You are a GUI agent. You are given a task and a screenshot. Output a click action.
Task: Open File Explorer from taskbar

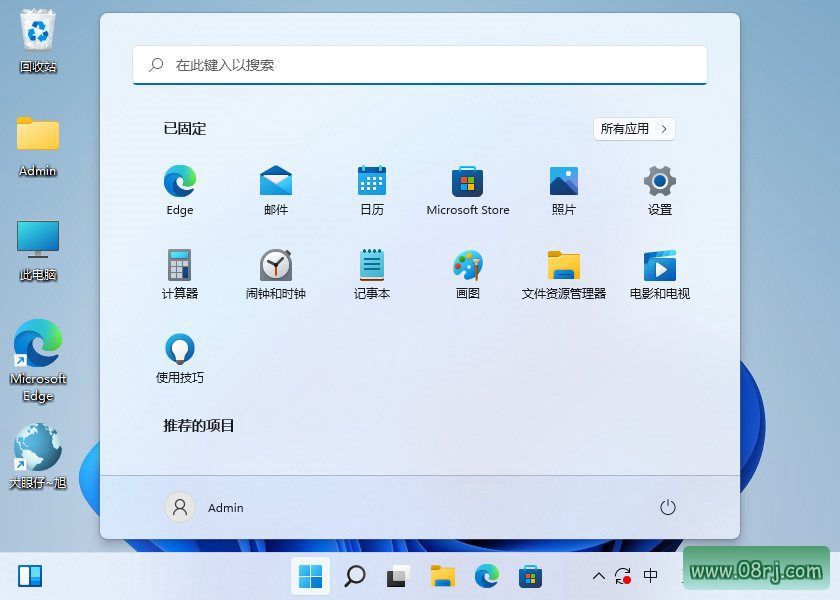[x=442, y=576]
